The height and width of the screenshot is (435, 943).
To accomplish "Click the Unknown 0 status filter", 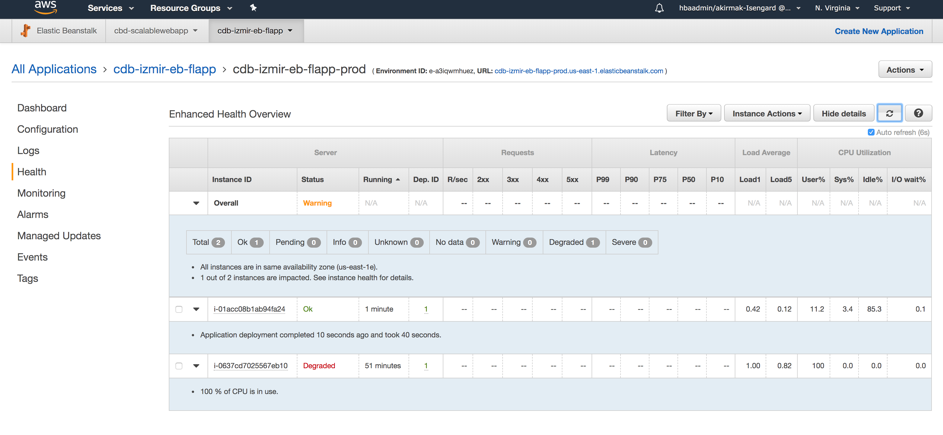I will 399,242.
